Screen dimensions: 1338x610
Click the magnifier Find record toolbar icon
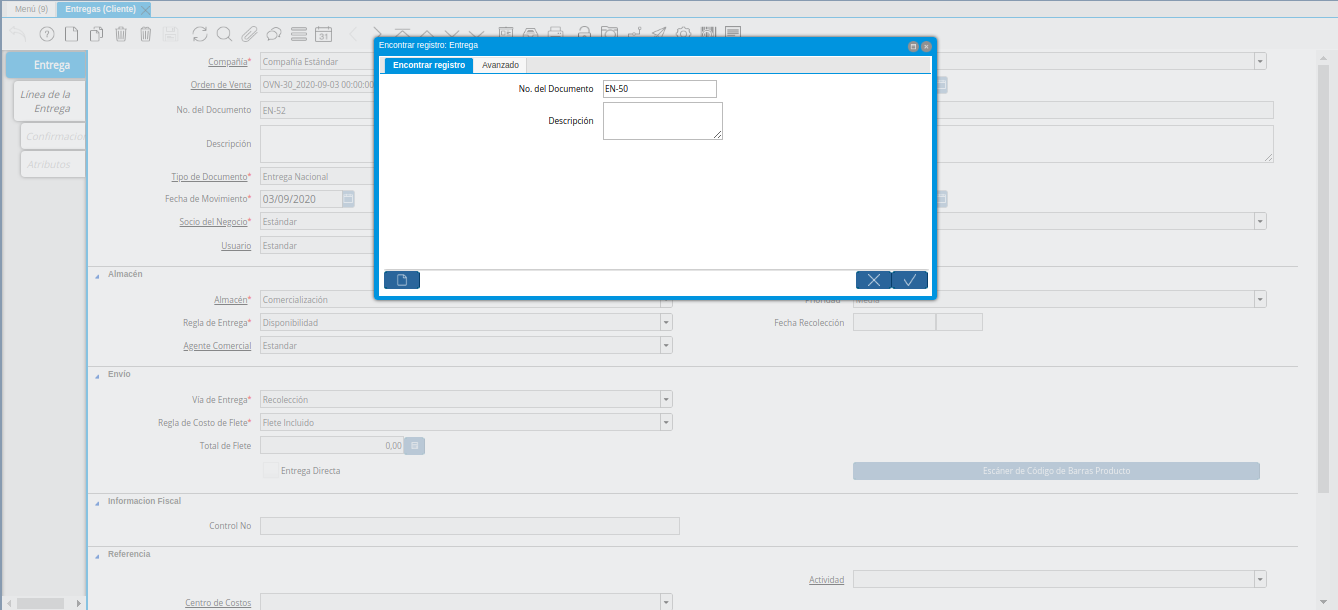click(x=224, y=34)
